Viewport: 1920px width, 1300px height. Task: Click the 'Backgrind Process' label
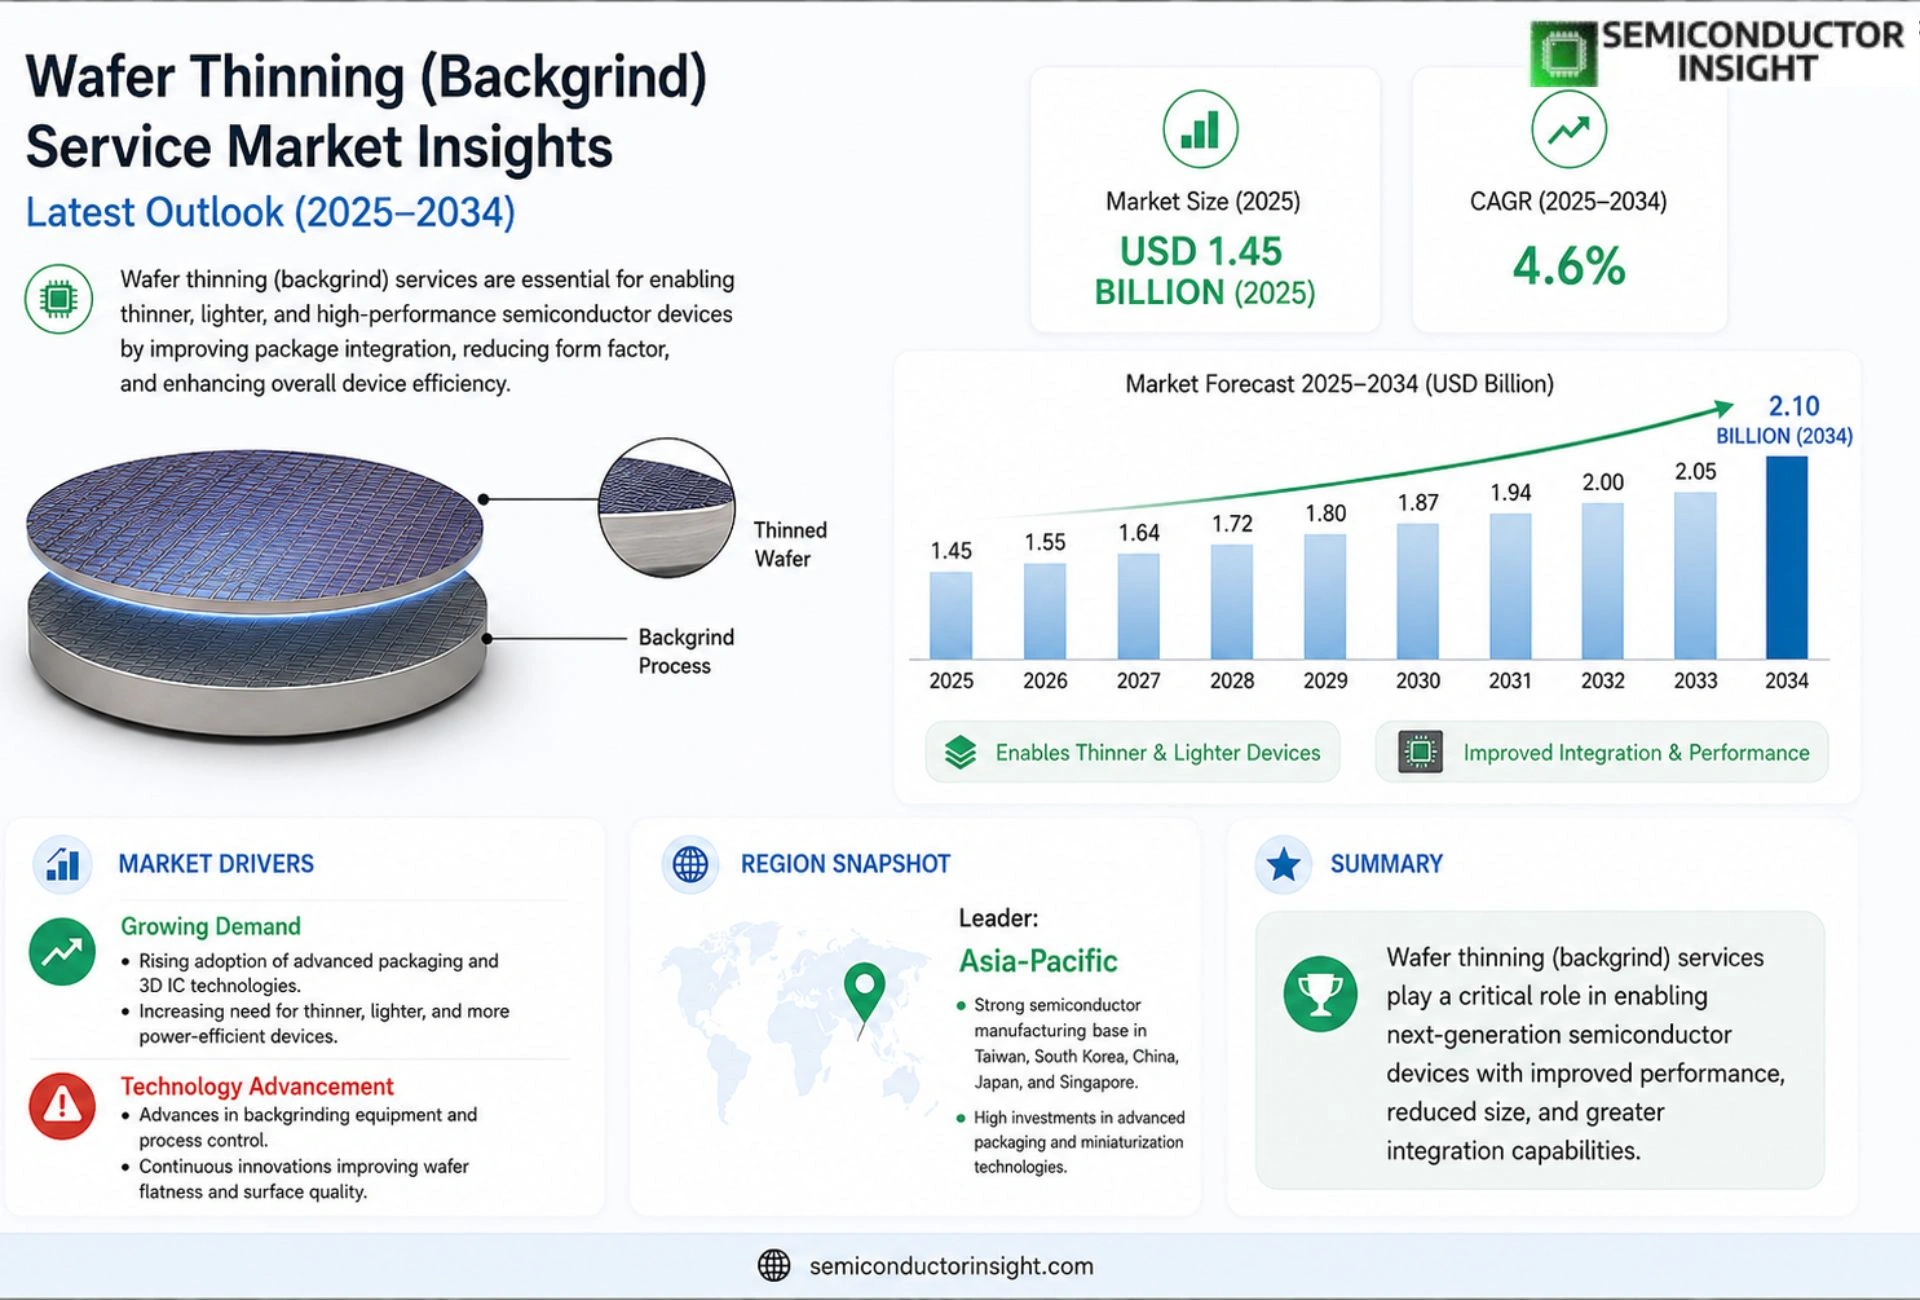(x=686, y=651)
